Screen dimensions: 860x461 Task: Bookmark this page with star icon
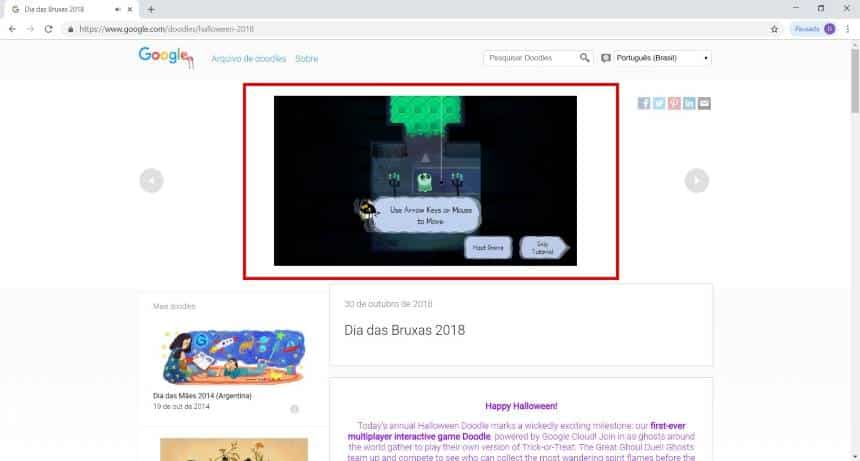774,29
